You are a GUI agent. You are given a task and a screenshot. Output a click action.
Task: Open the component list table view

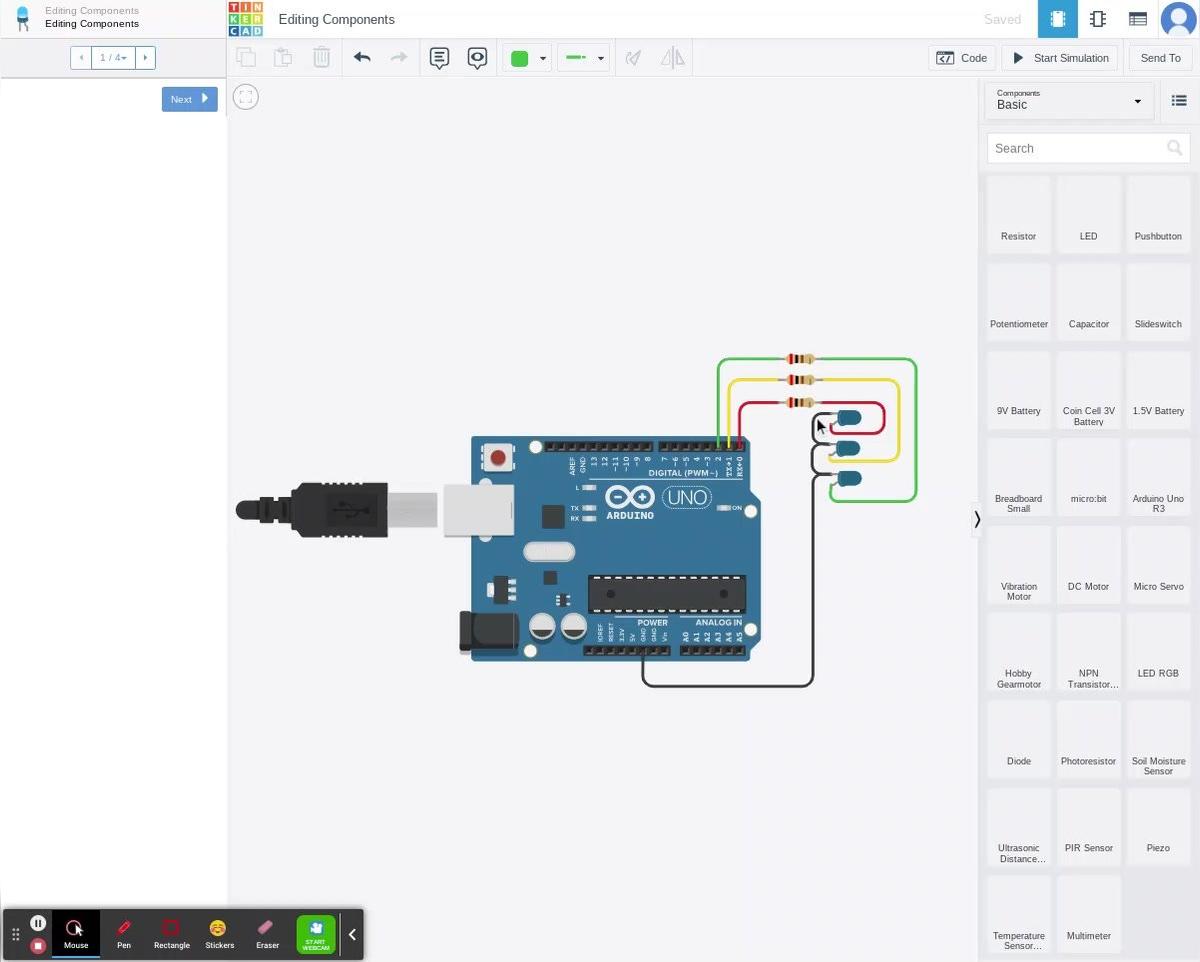(x=1137, y=19)
